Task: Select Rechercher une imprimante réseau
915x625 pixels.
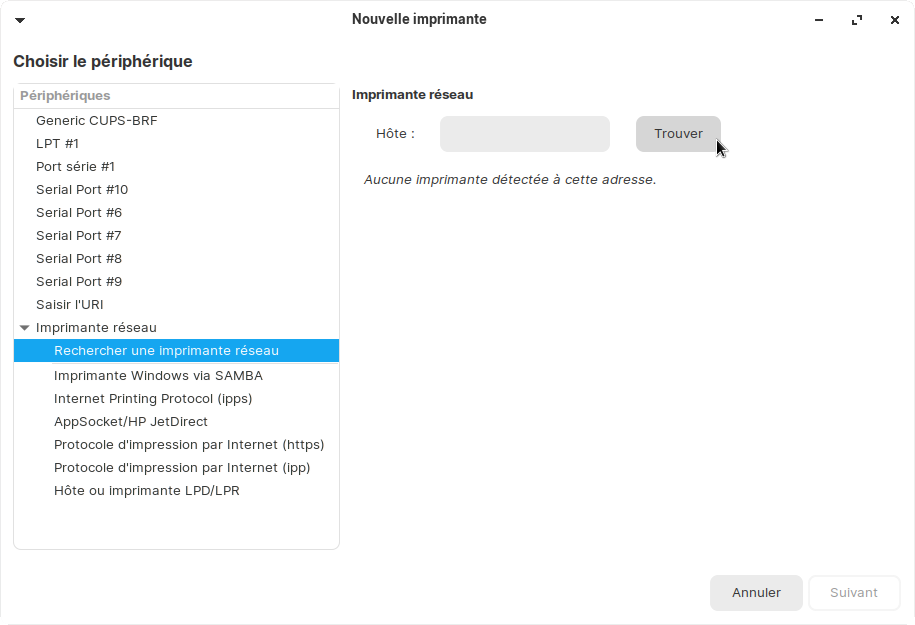Action: 166,351
